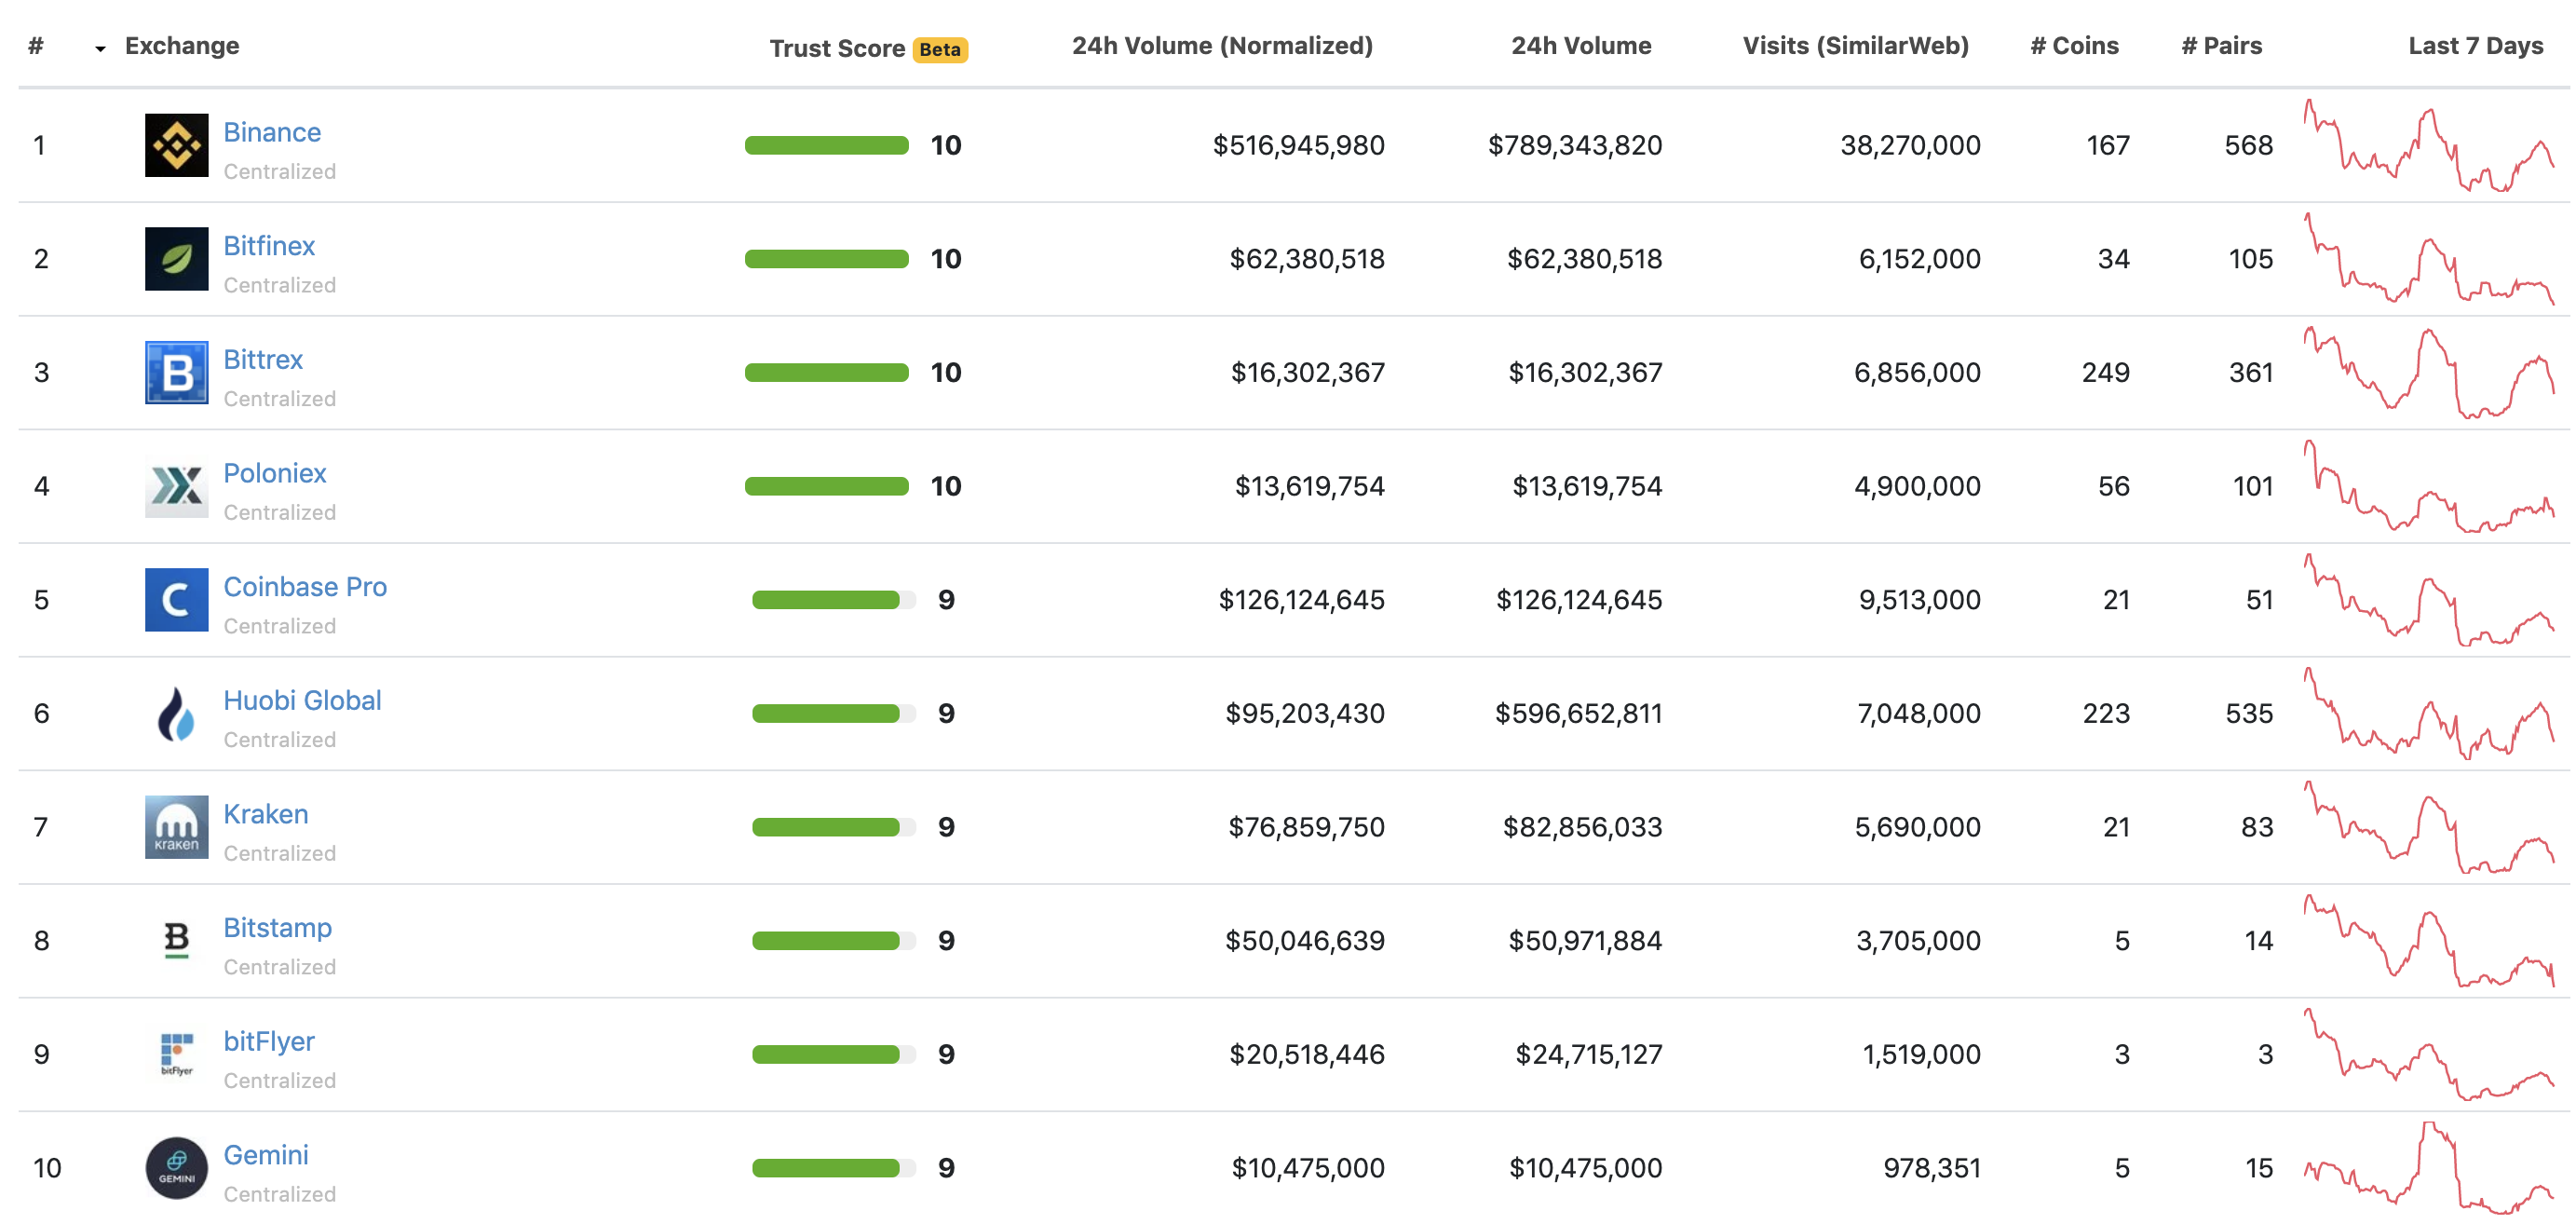Click Binance's pairs count 568
This screenshot has width=2576, height=1224.
2248,145
